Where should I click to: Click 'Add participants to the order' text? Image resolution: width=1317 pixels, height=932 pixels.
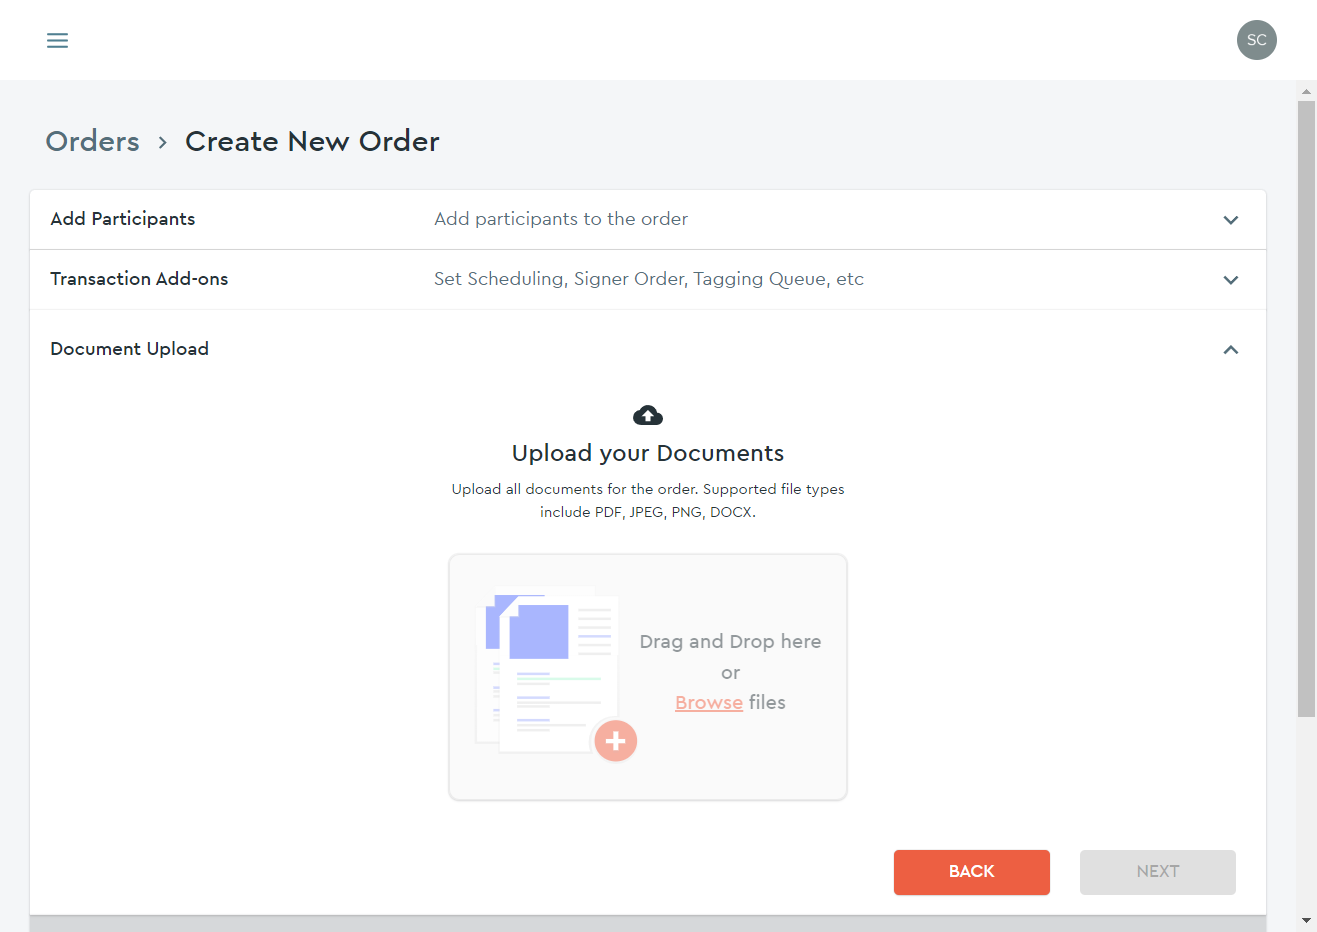[561, 219]
